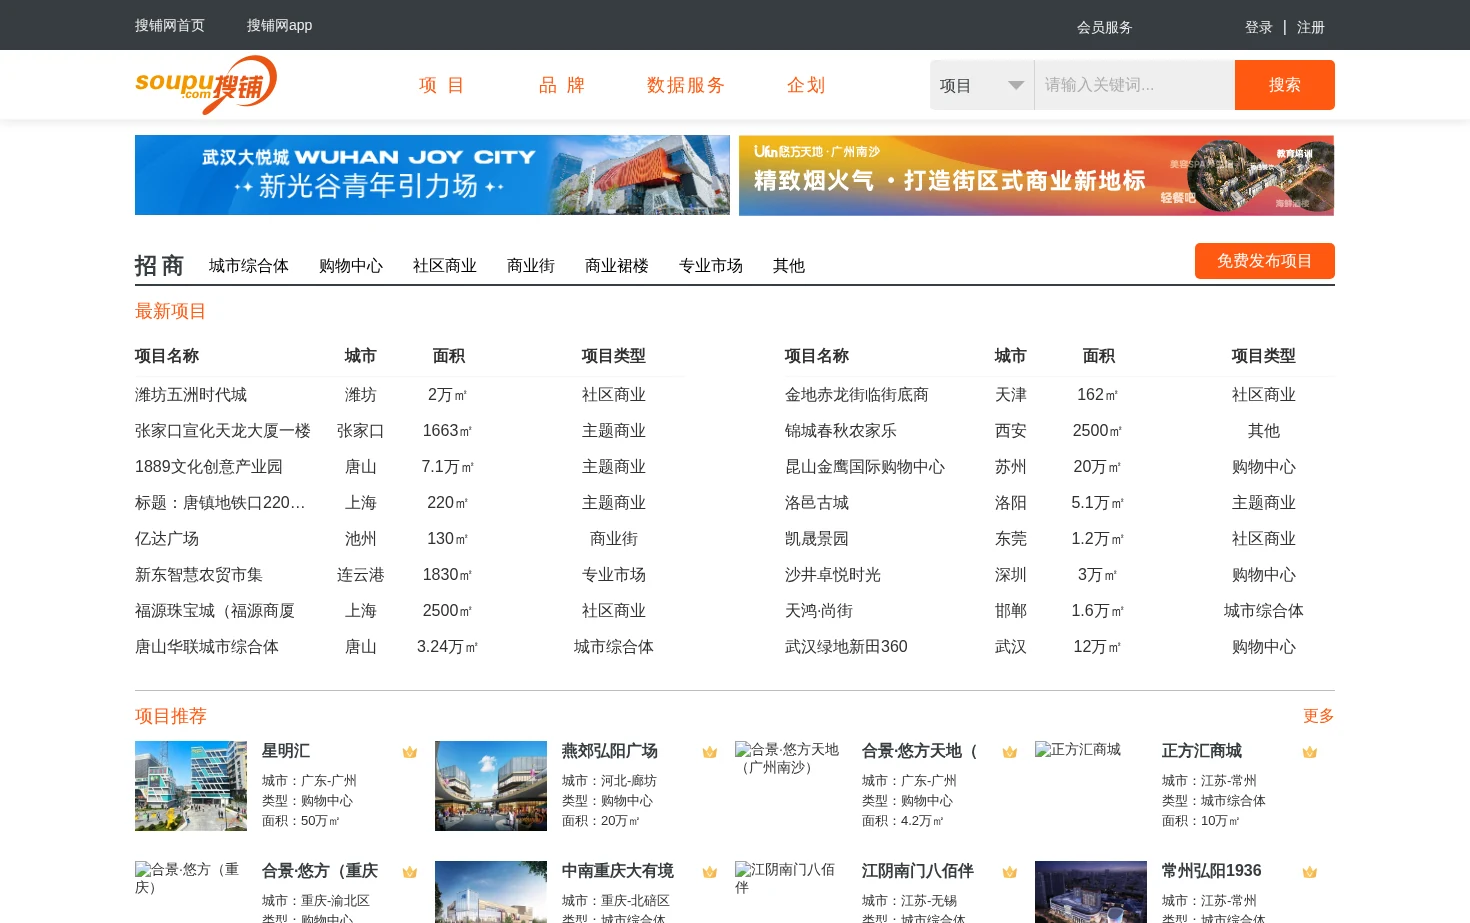
Task: Click crown icon next to 合景·悠方（重庆
Action: coord(410,872)
